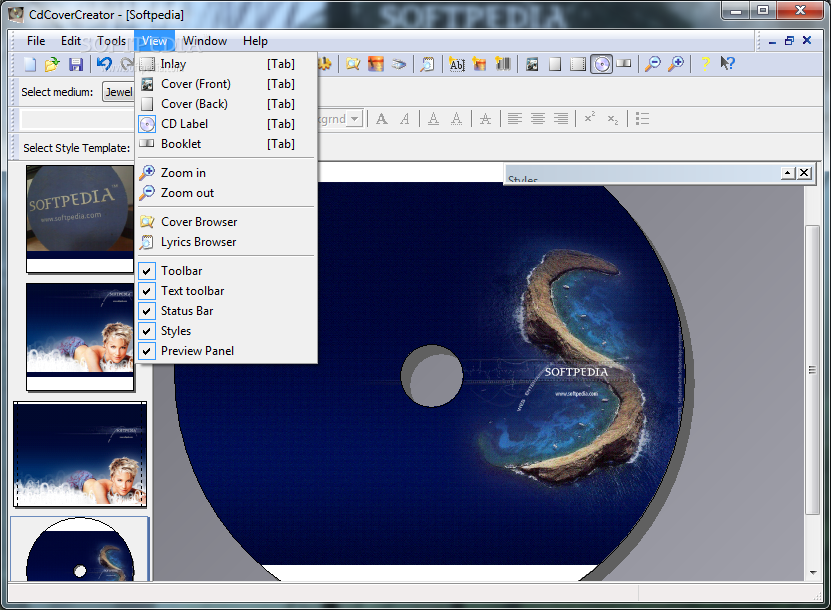
Task: Click the Undo arrow icon
Action: (104, 64)
